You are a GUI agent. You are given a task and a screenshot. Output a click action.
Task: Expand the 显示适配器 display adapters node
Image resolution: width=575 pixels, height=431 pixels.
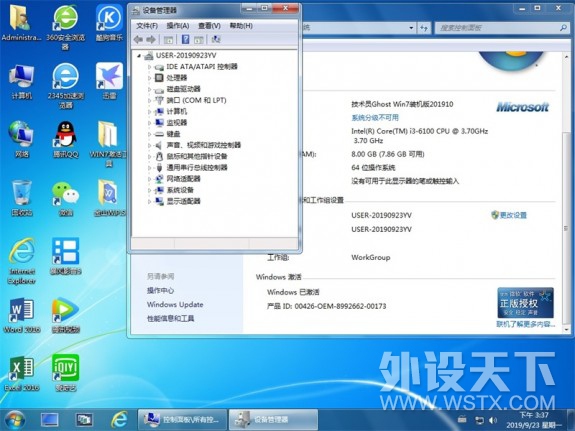click(149, 201)
